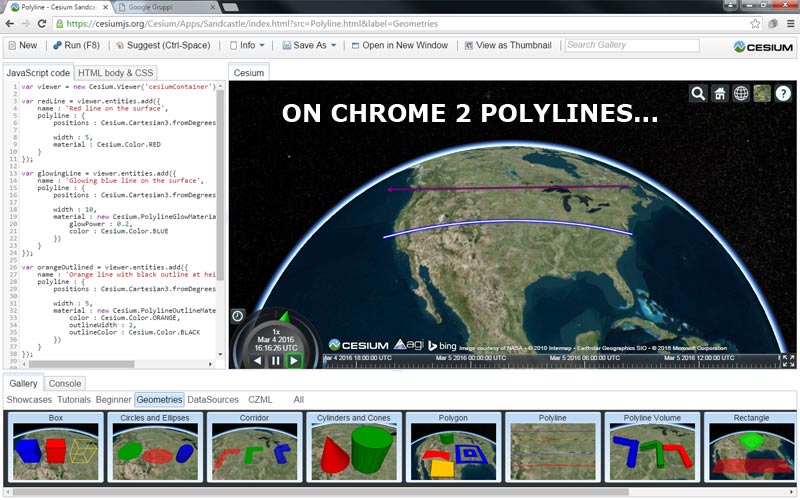Screen dimensions: 800x500
Task: Select the CZML gallery category
Action: pyautogui.click(x=260, y=399)
